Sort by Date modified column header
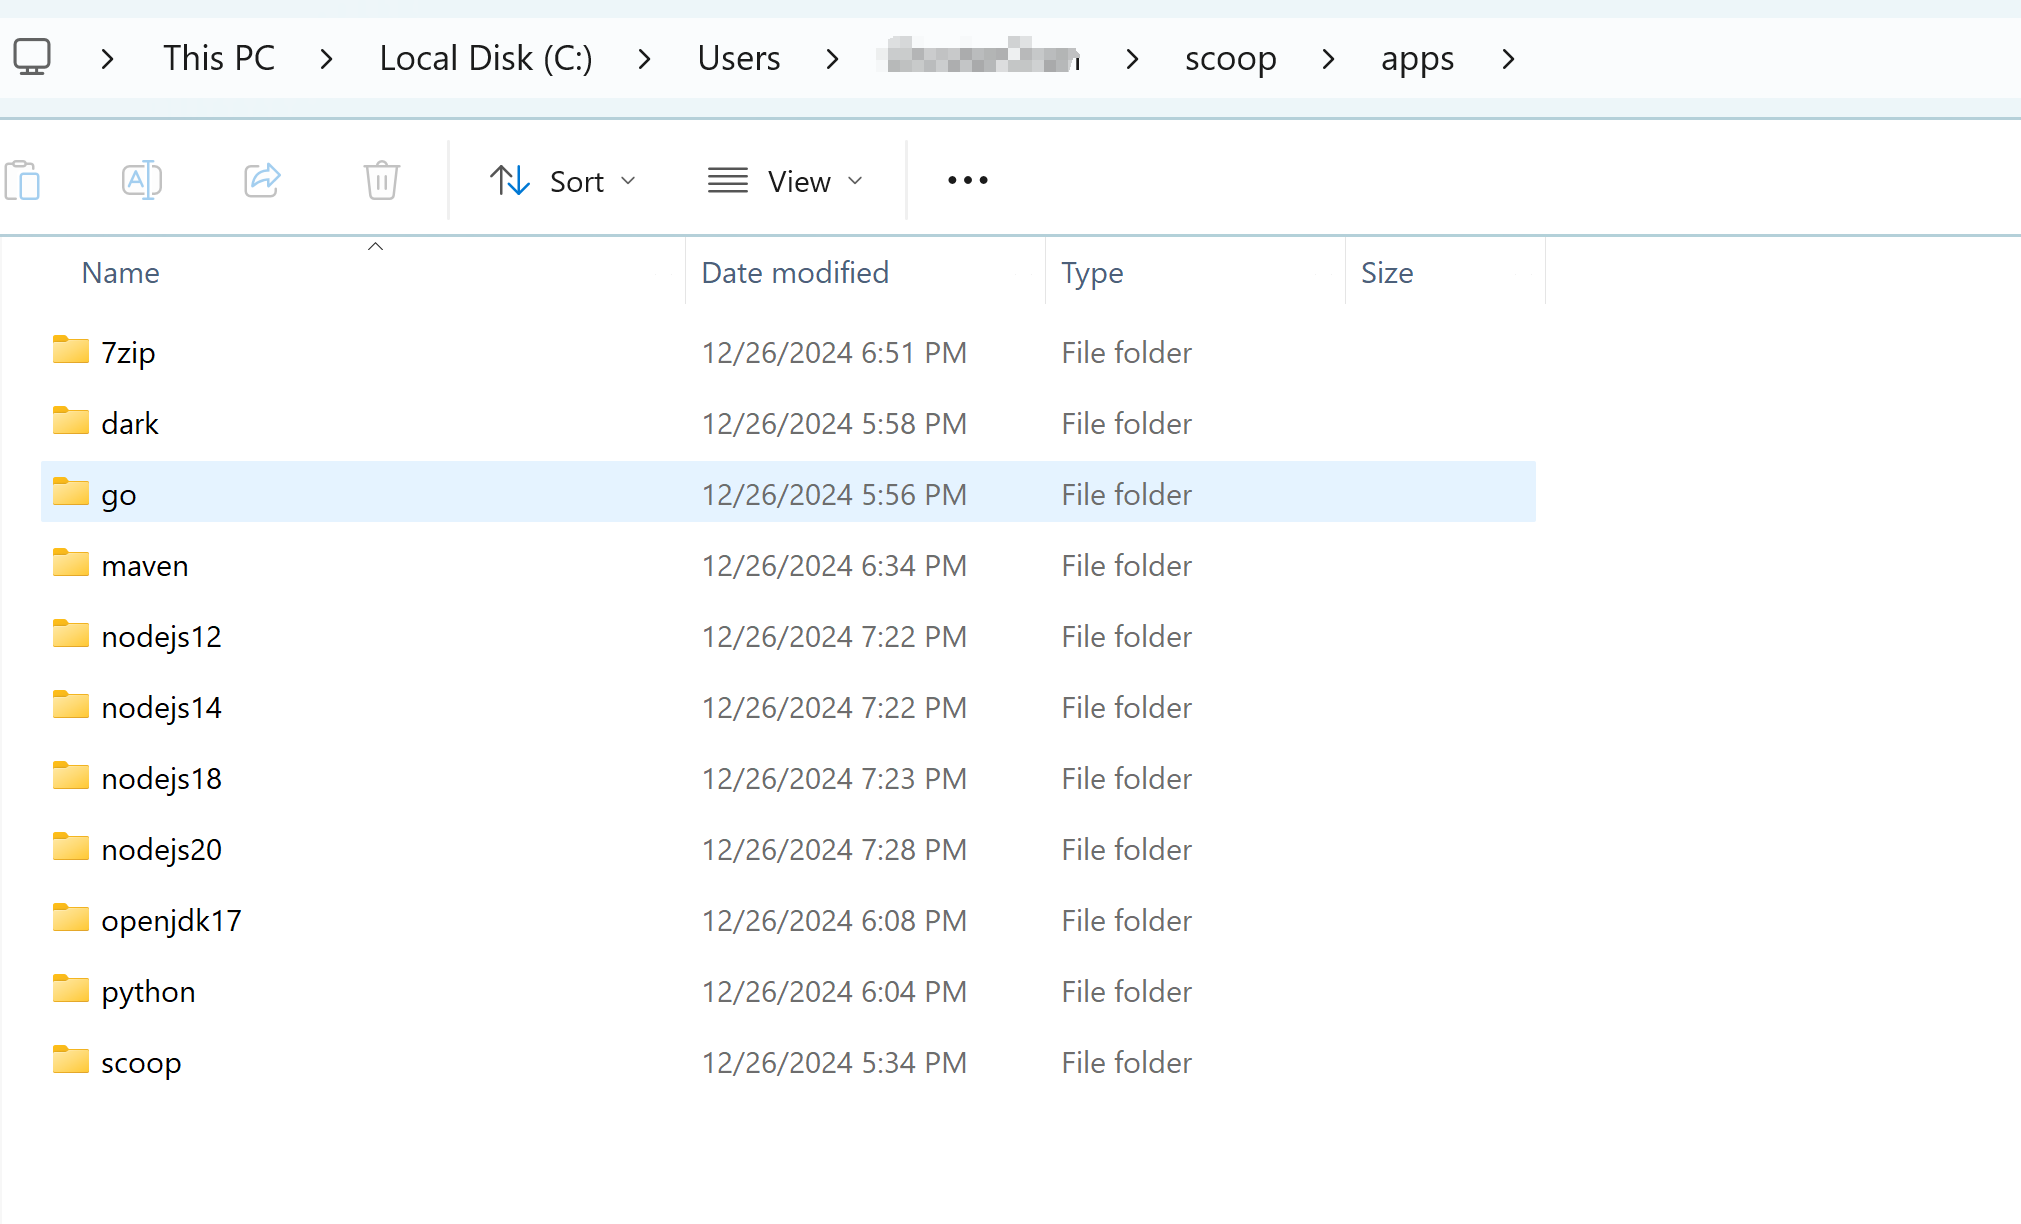2021x1224 pixels. [795, 273]
